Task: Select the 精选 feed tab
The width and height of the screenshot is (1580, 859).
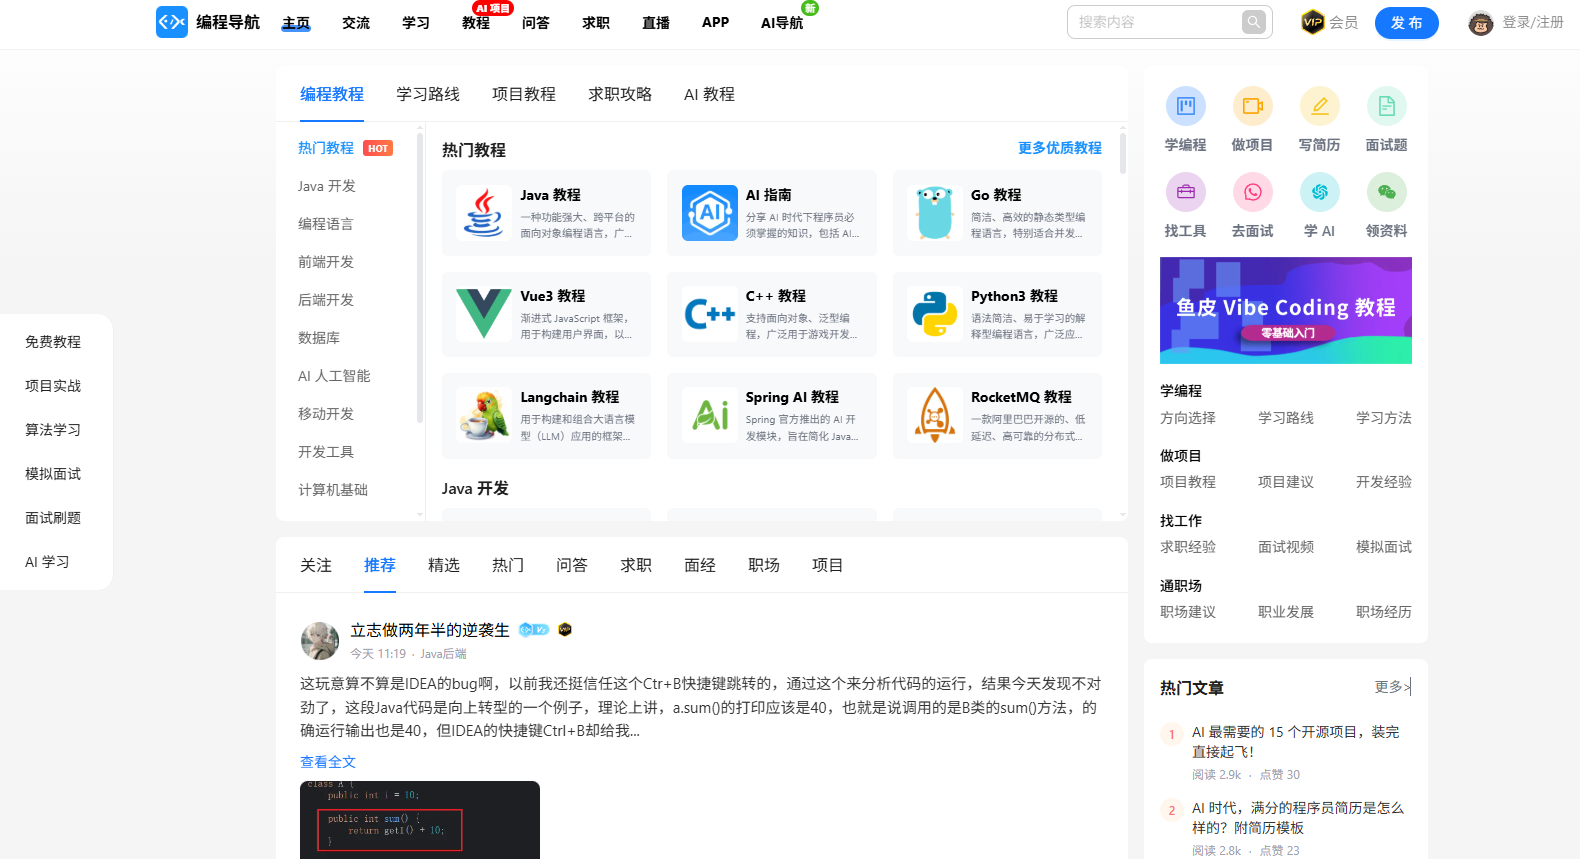Action: point(444,565)
